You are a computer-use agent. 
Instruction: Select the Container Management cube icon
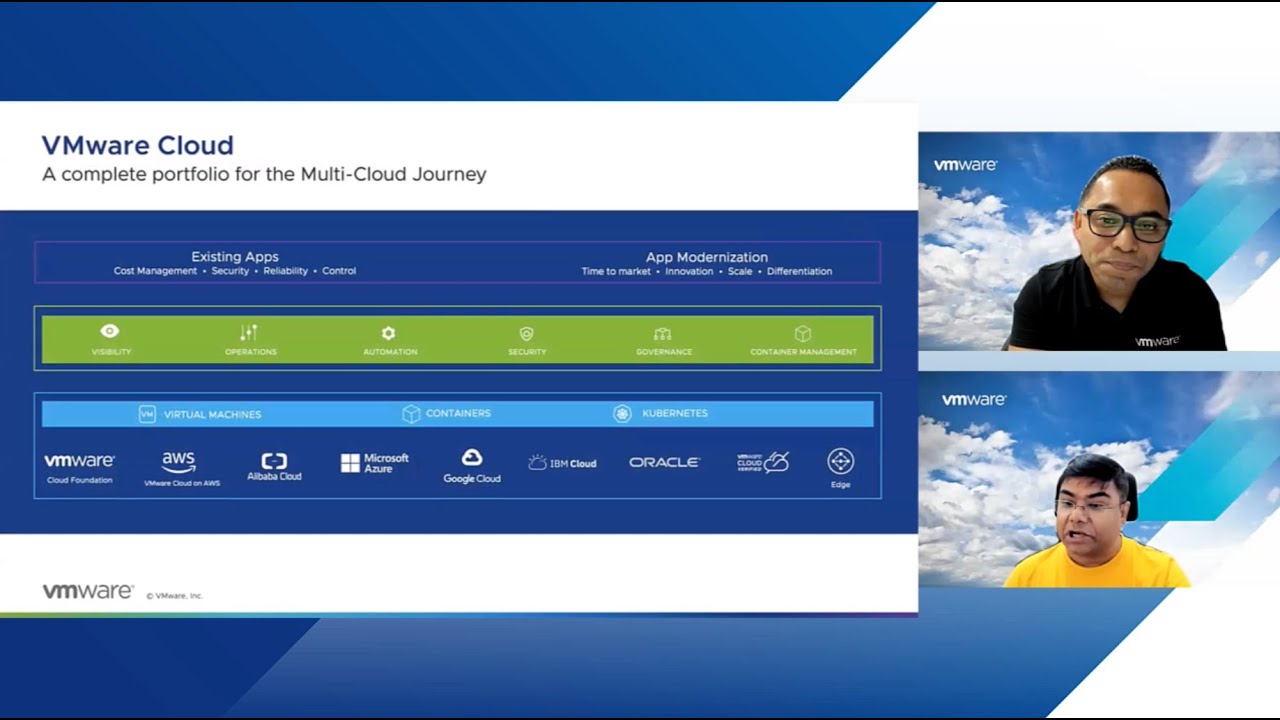(802, 333)
